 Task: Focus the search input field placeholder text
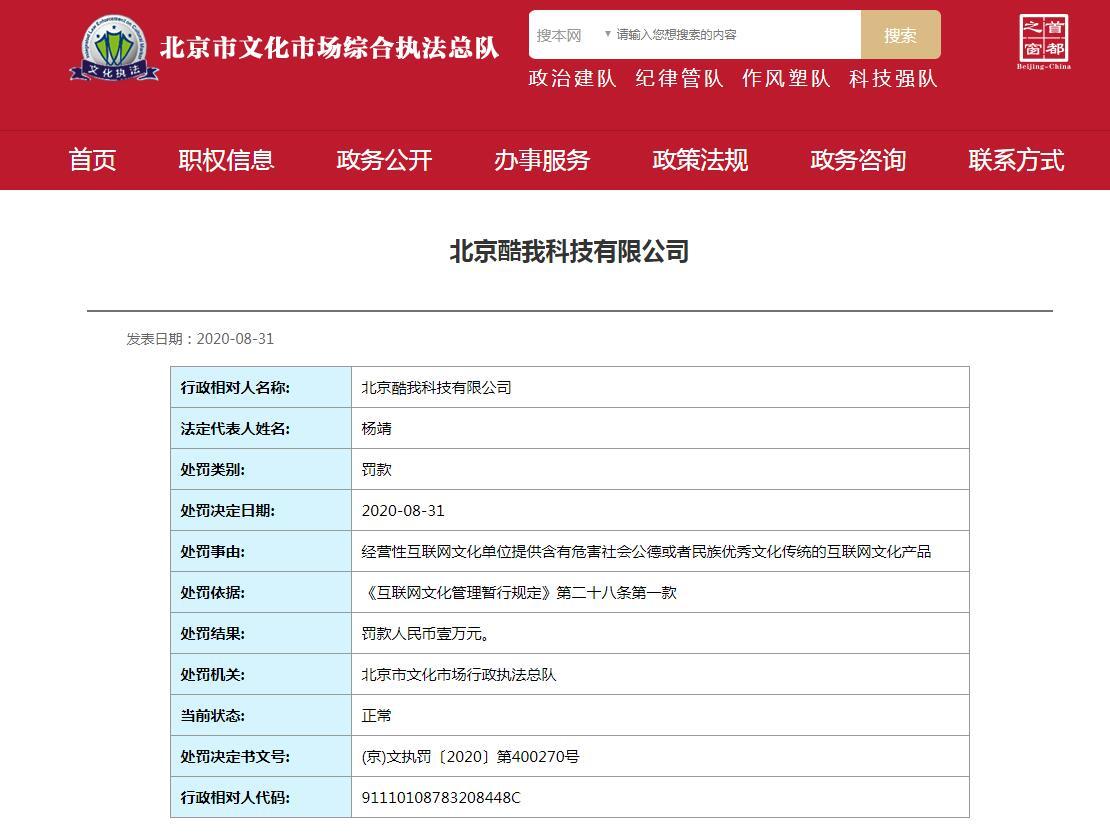point(676,35)
